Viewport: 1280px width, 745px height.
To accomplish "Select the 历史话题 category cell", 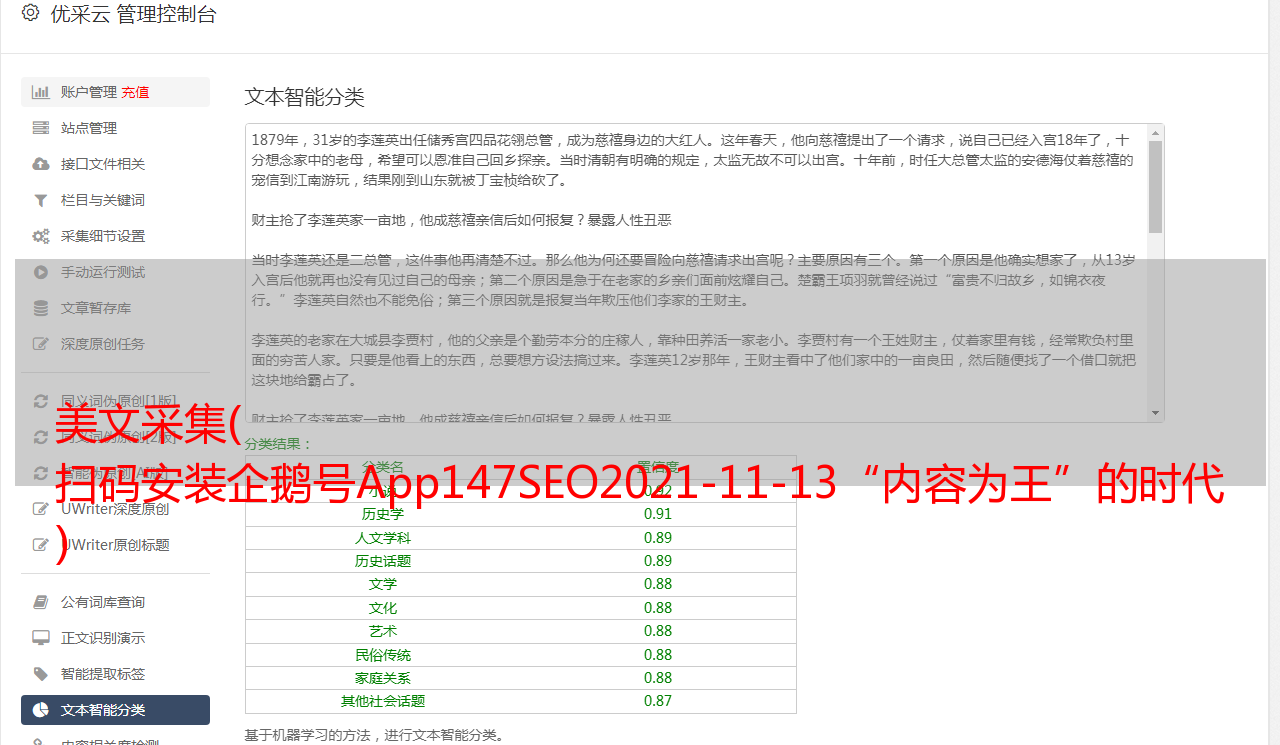I will pyautogui.click(x=383, y=561).
